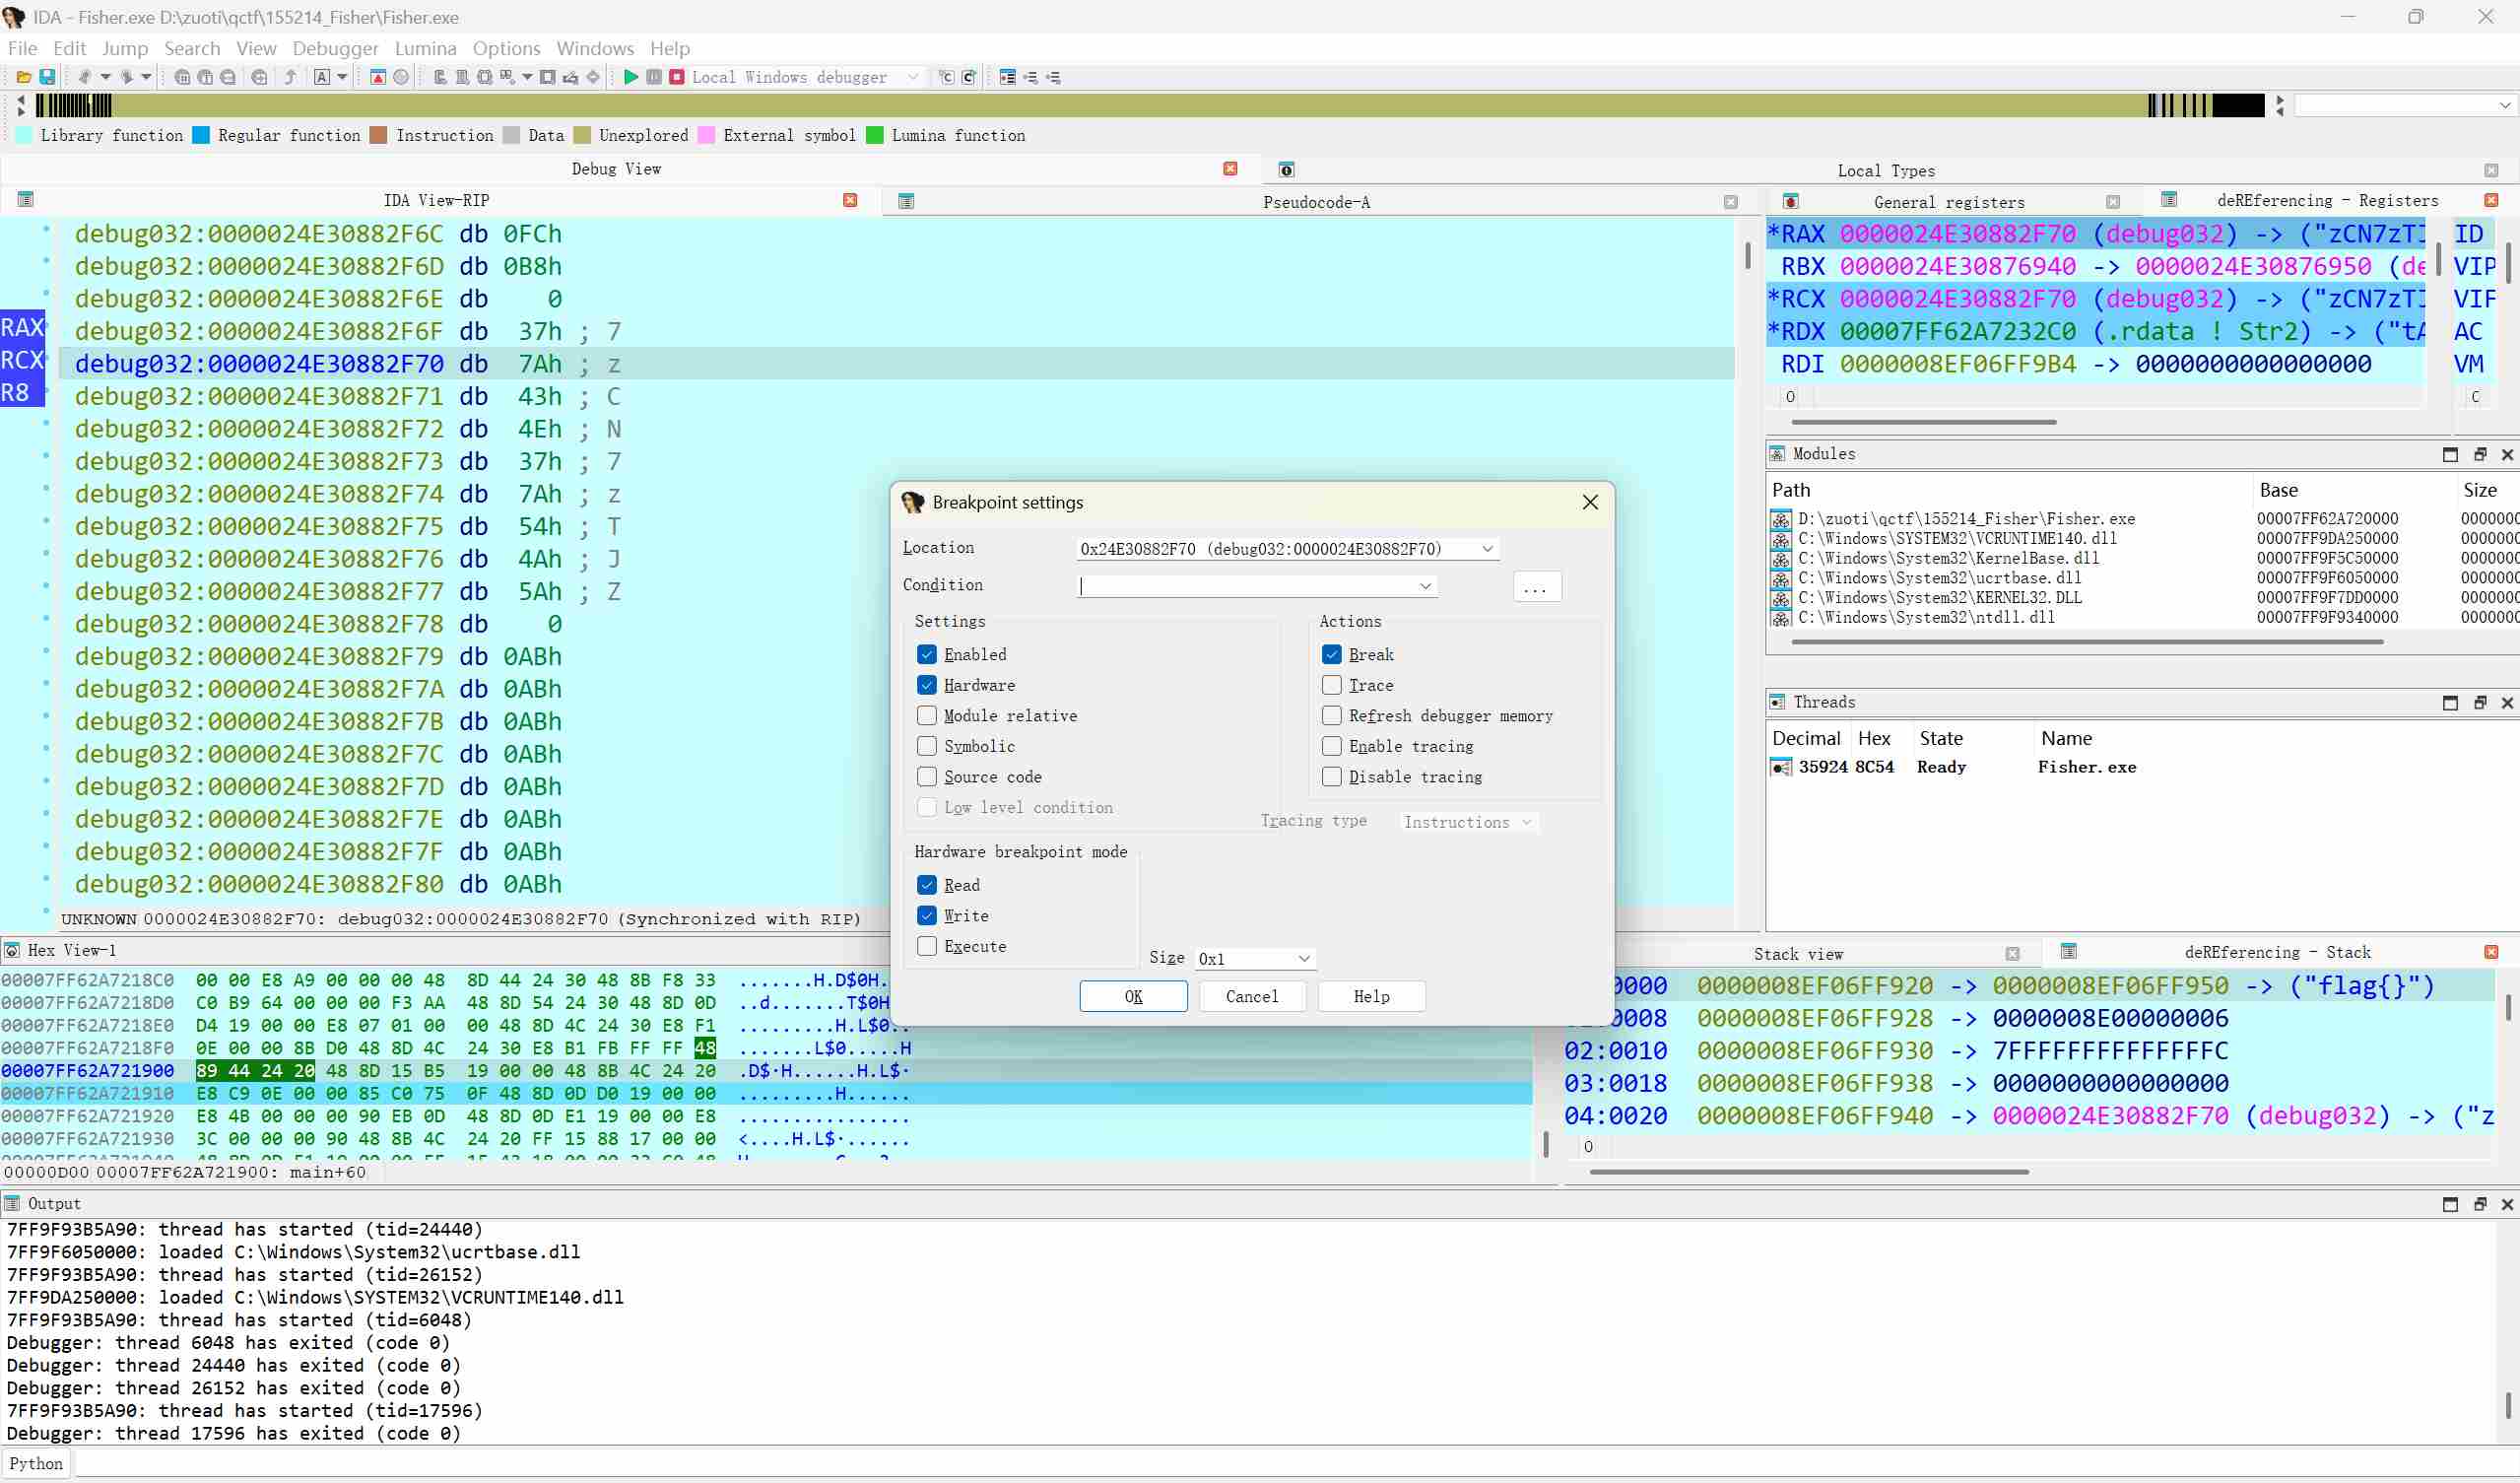Click the Save database floppy icon
The width and height of the screenshot is (2520, 1483).
coord(47,77)
